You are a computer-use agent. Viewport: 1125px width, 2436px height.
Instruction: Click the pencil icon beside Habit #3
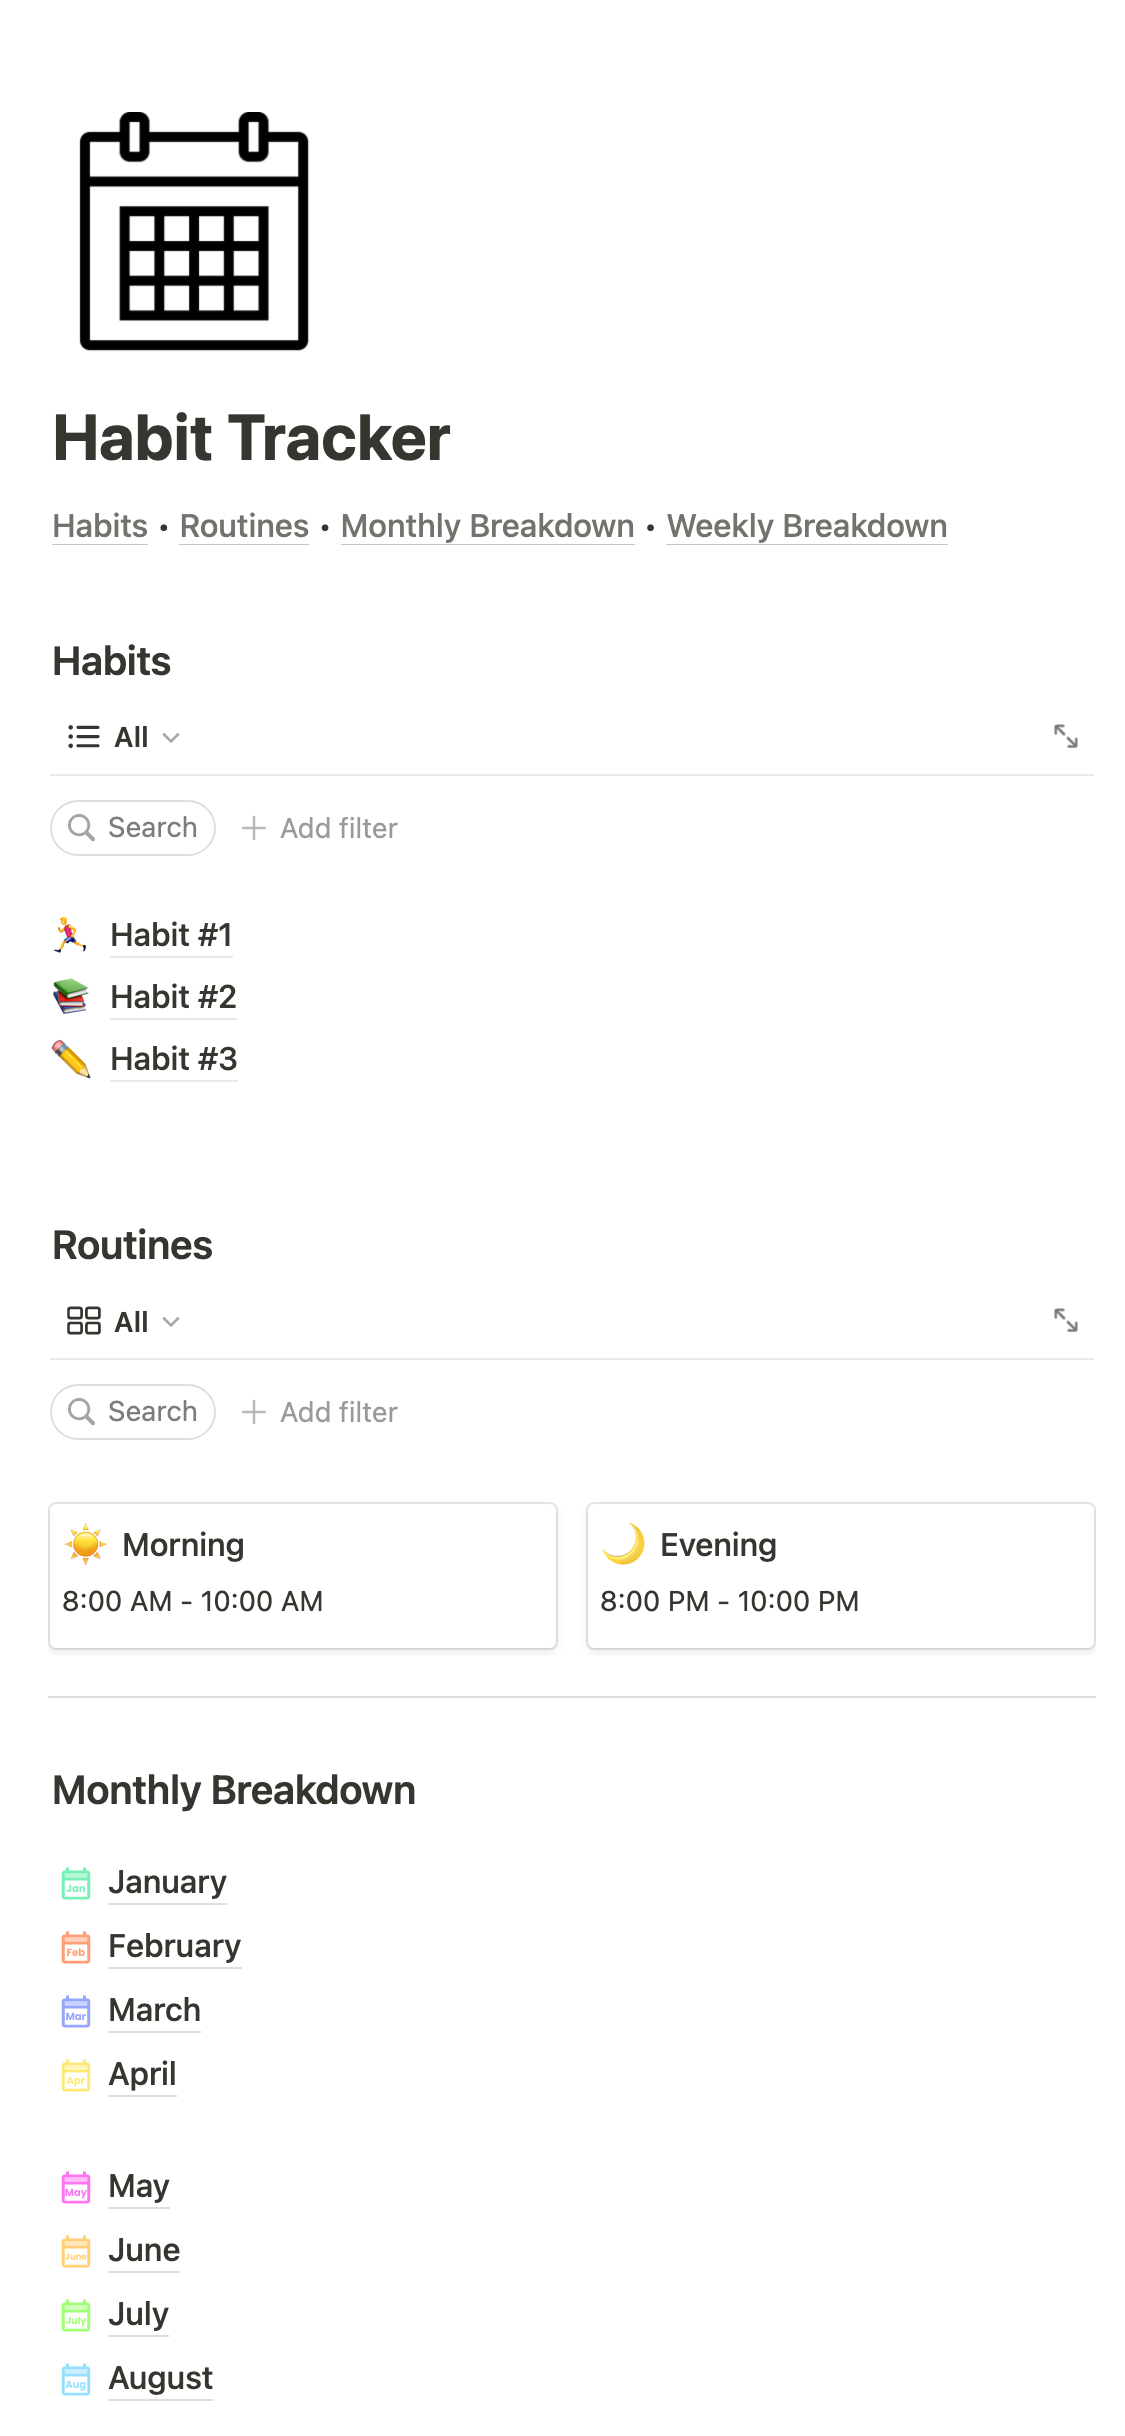(70, 1059)
